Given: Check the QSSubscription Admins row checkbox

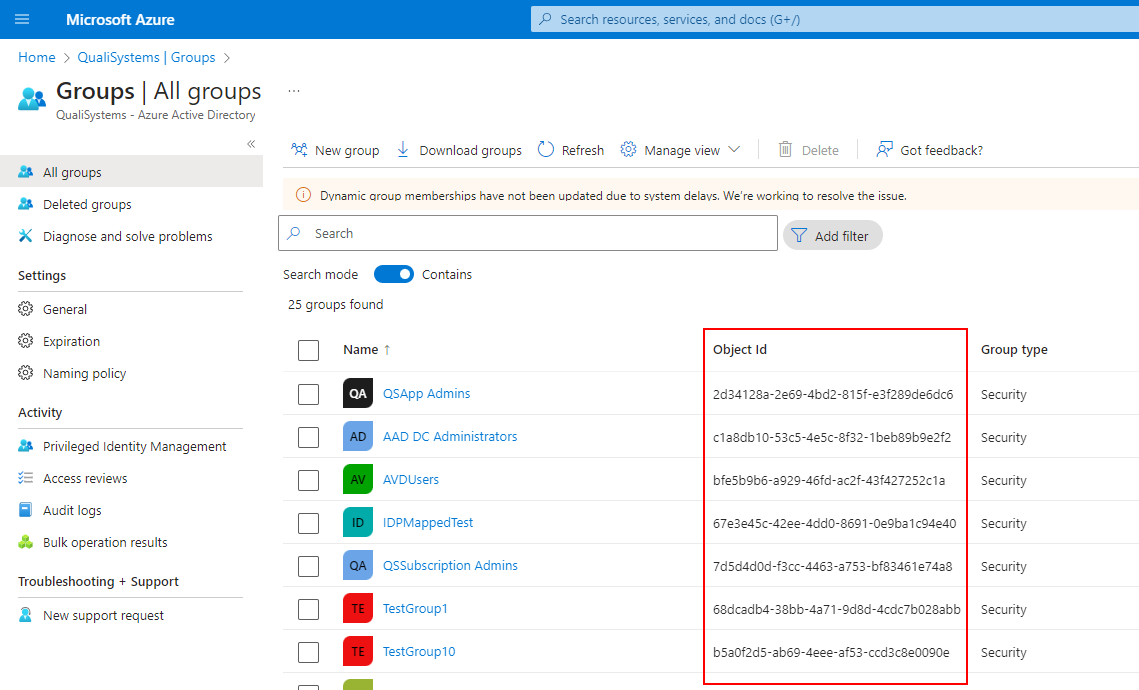Looking at the screenshot, I should (309, 566).
